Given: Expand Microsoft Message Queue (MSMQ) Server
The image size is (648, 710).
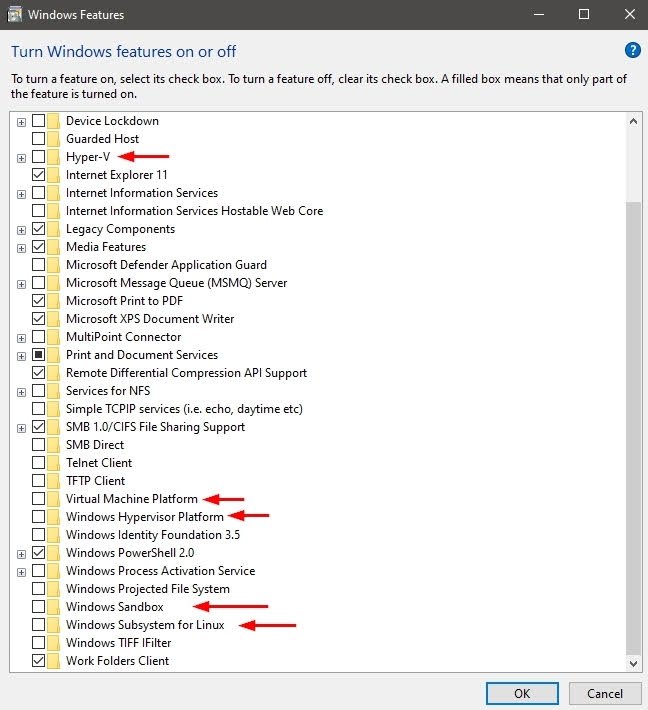Looking at the screenshot, I should tap(21, 284).
